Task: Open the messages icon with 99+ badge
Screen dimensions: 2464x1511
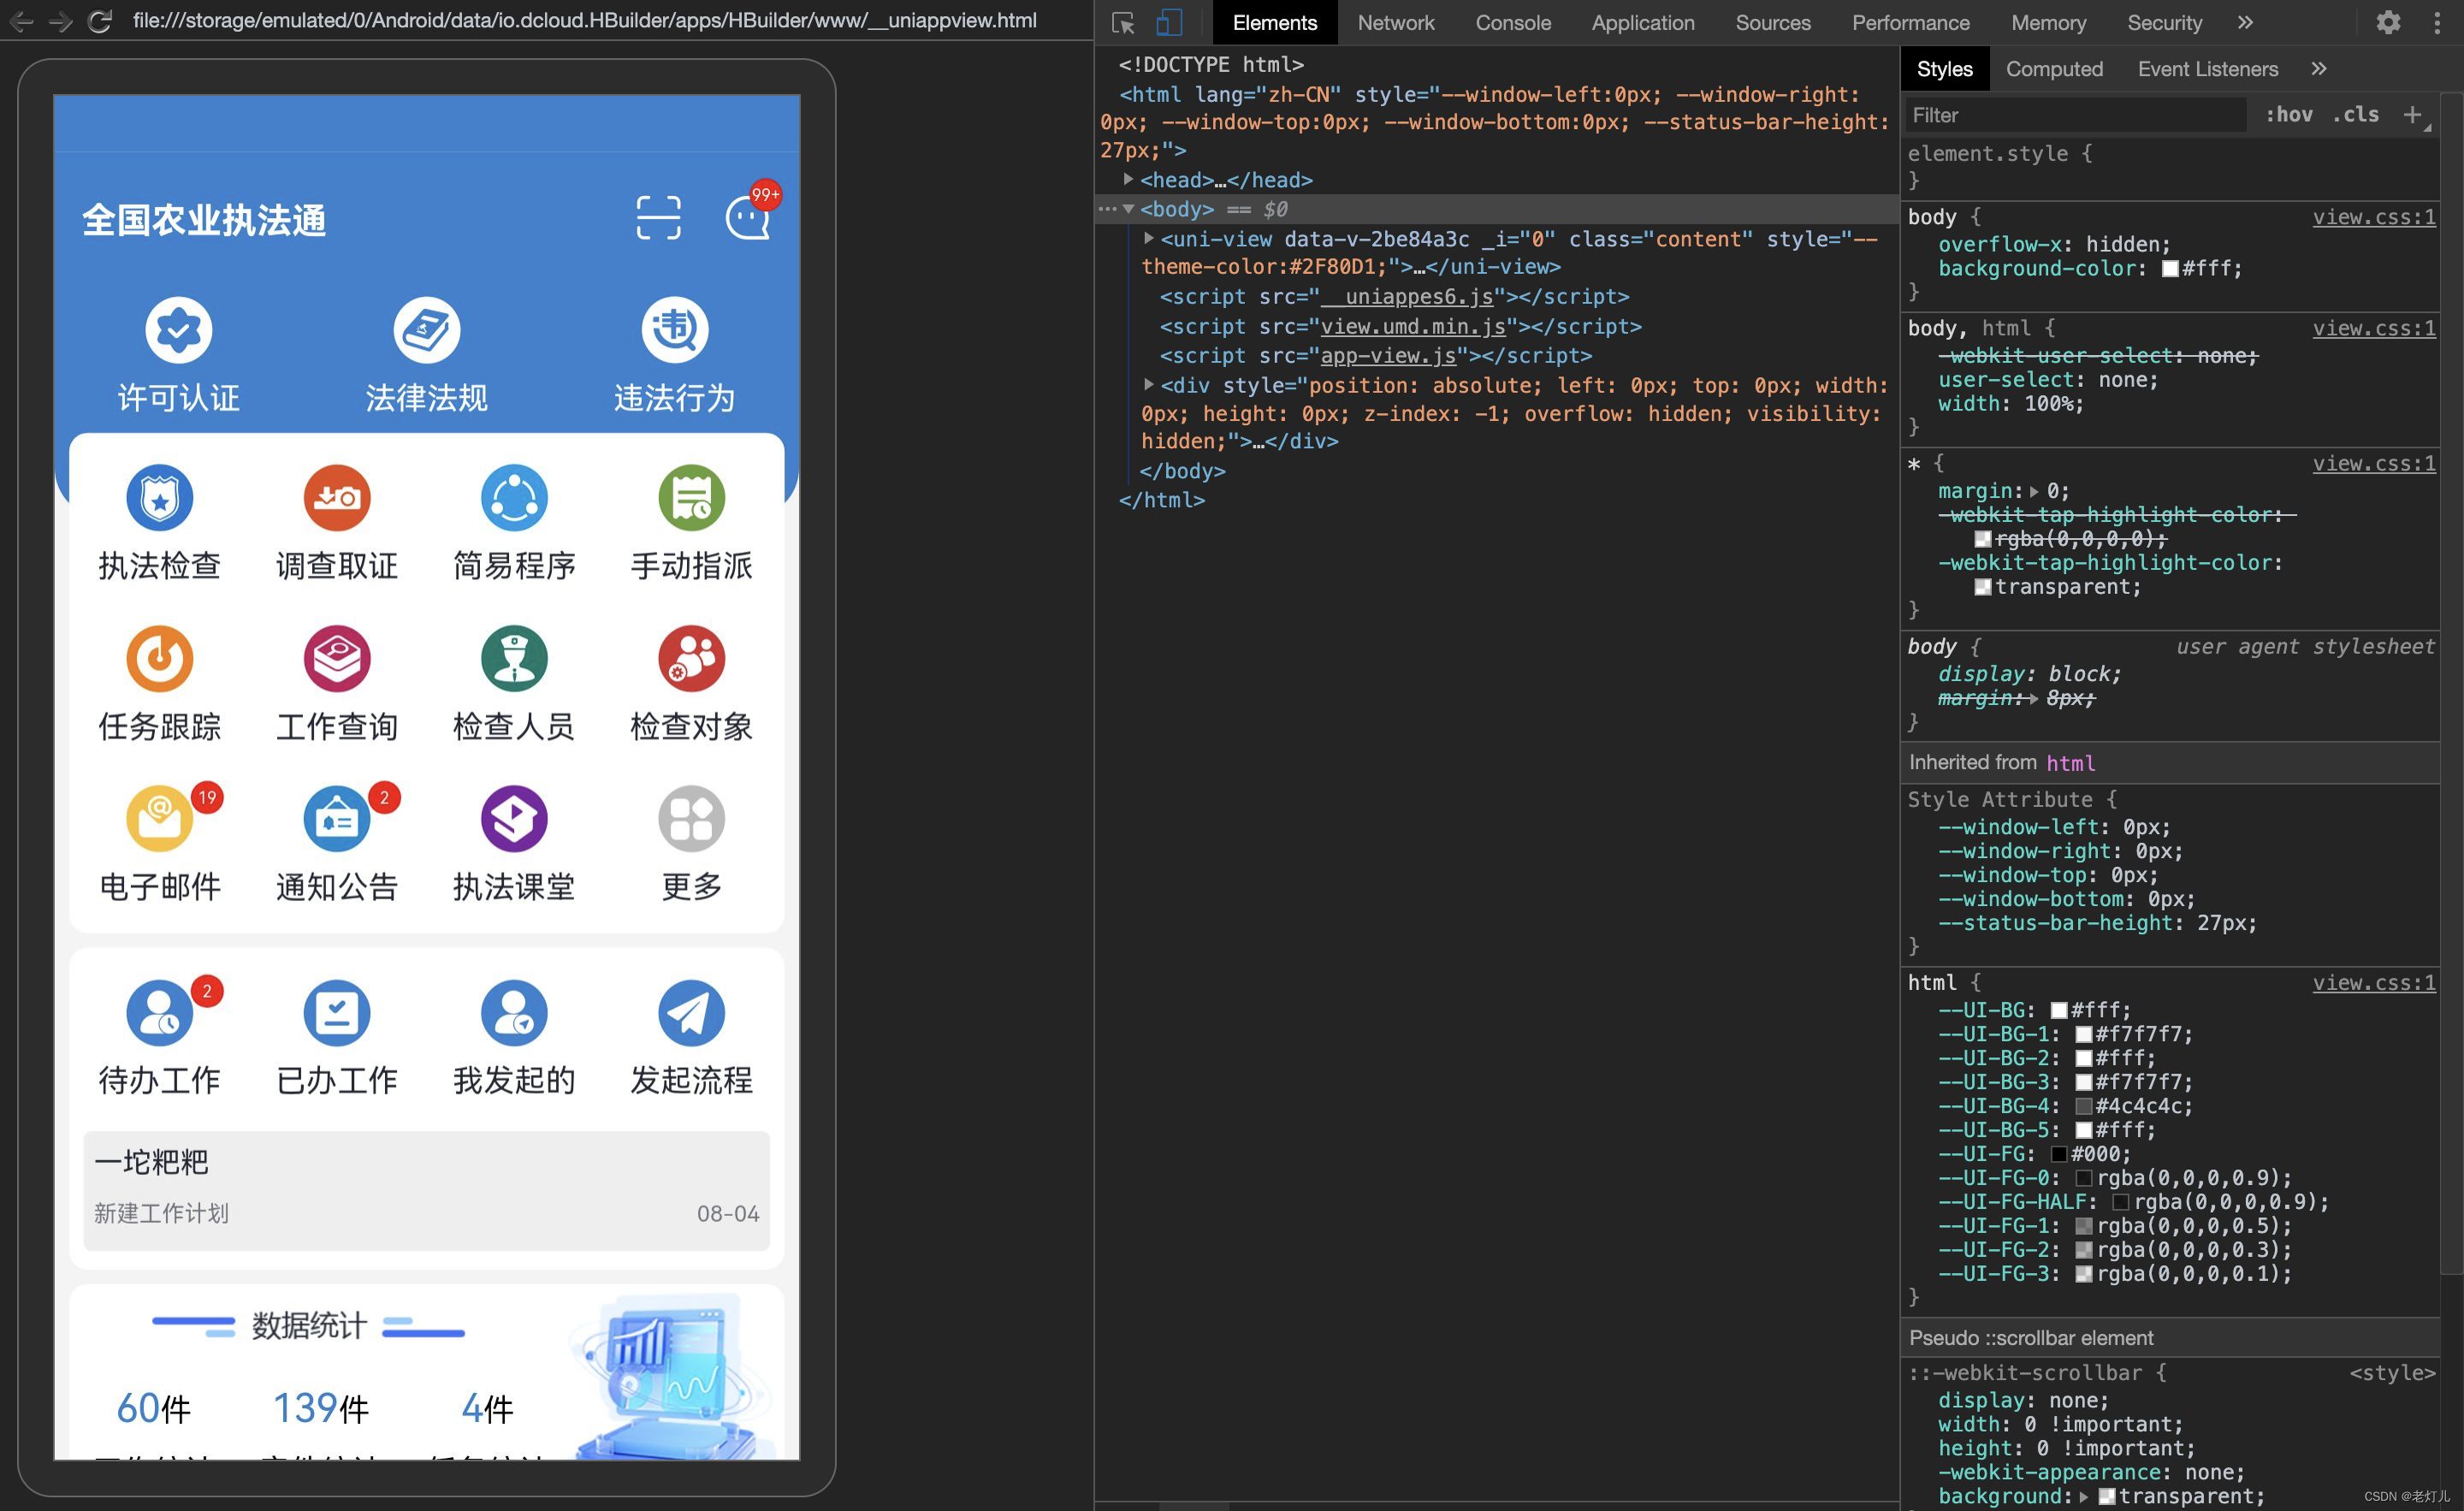Action: [747, 217]
